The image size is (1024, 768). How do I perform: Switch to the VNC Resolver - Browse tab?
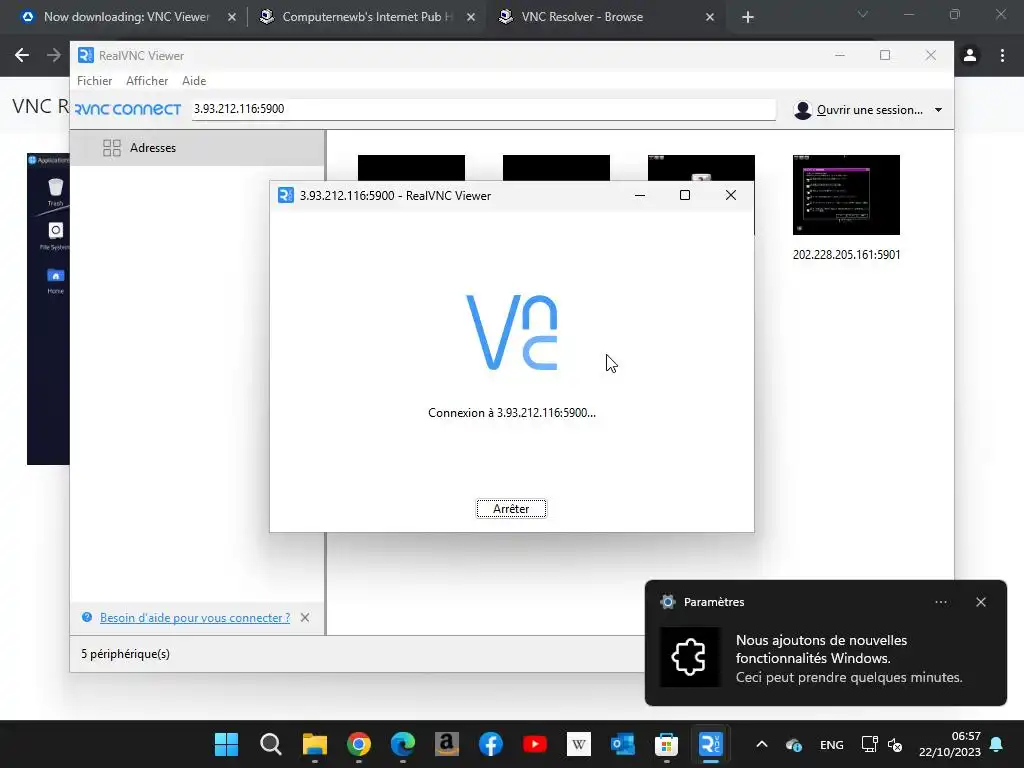point(581,17)
